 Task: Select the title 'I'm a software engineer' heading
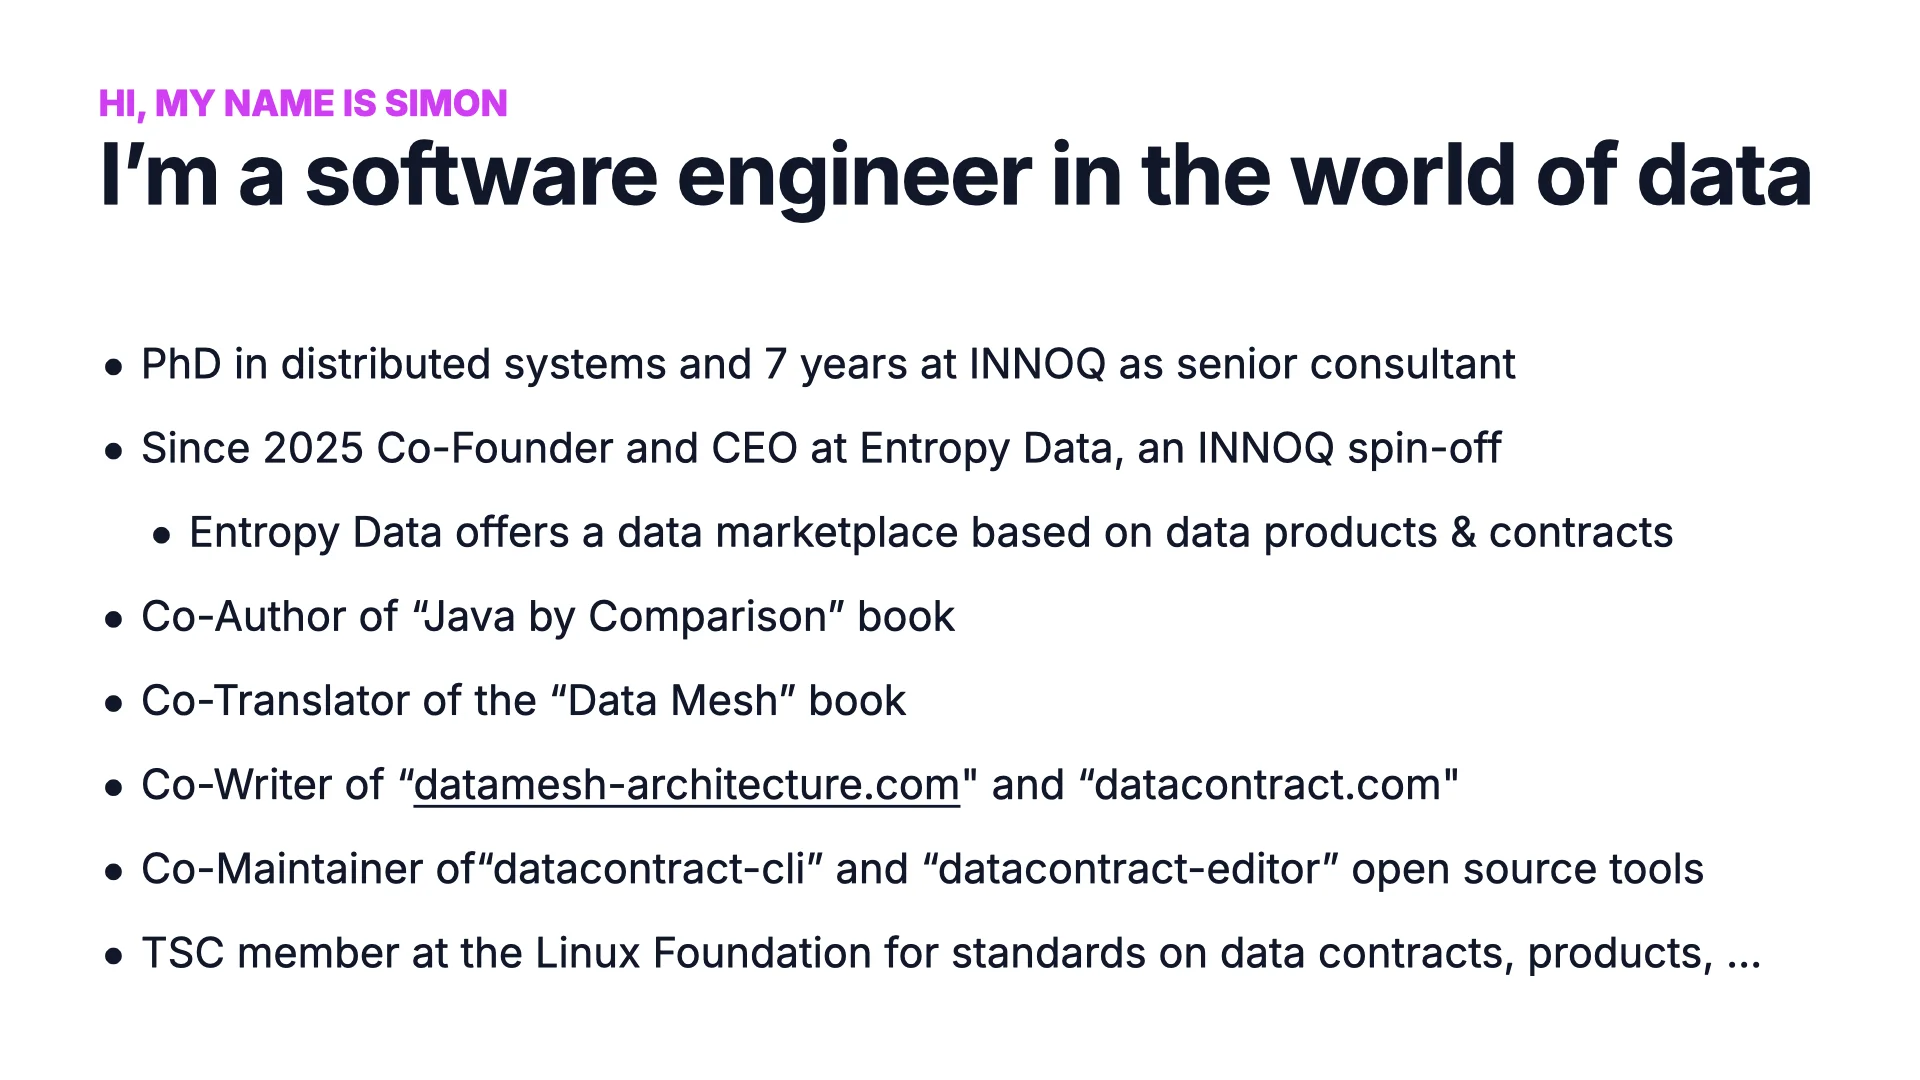point(956,178)
